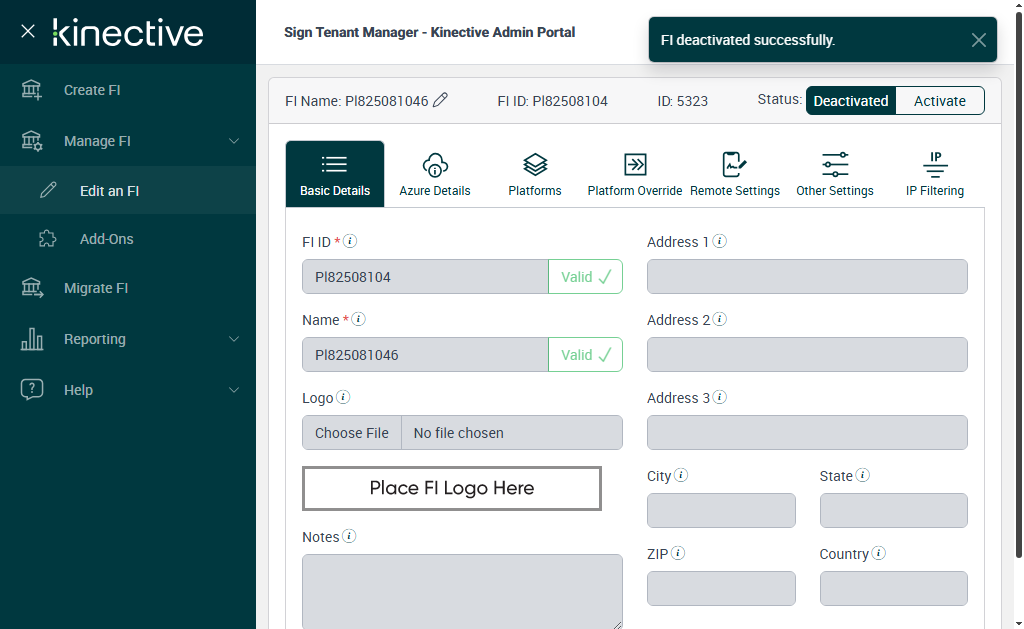The width and height of the screenshot is (1024, 629).
Task: Show info for the Name field
Action: (x=359, y=319)
